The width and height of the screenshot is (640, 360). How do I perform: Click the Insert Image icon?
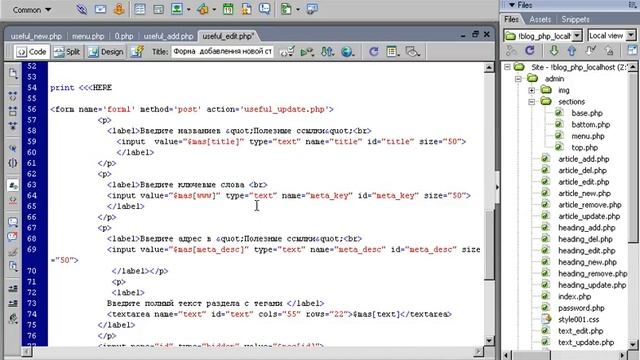click(177, 9)
